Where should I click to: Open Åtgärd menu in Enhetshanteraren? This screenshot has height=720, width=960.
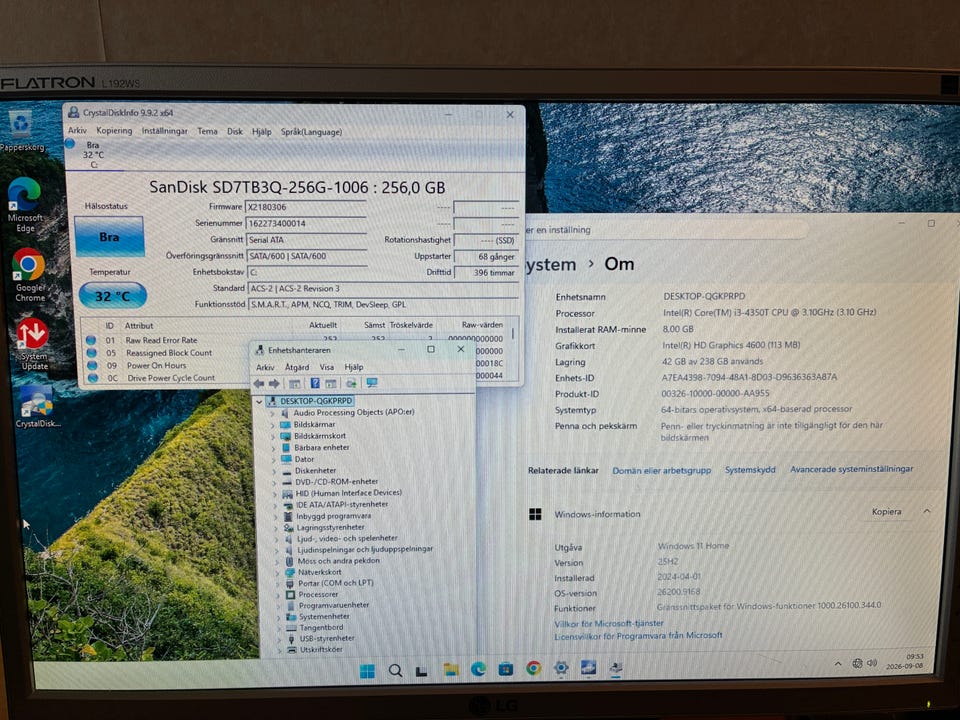point(297,367)
